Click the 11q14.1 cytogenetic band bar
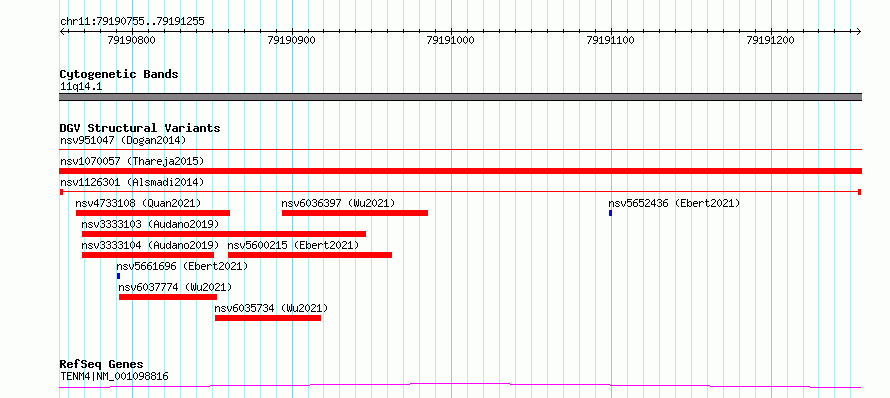890x398 pixels. 461,97
